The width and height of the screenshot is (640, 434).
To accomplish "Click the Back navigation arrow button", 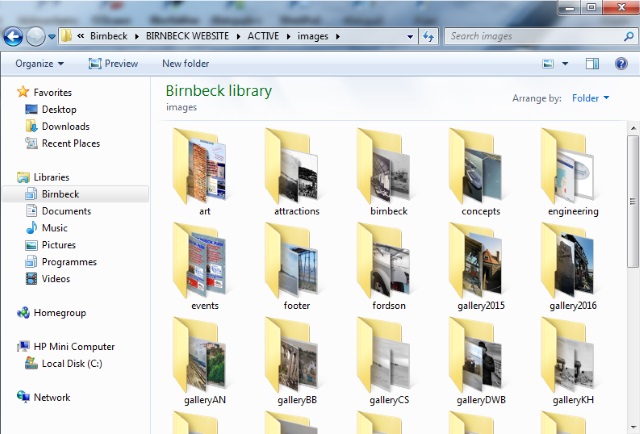I will point(13,37).
